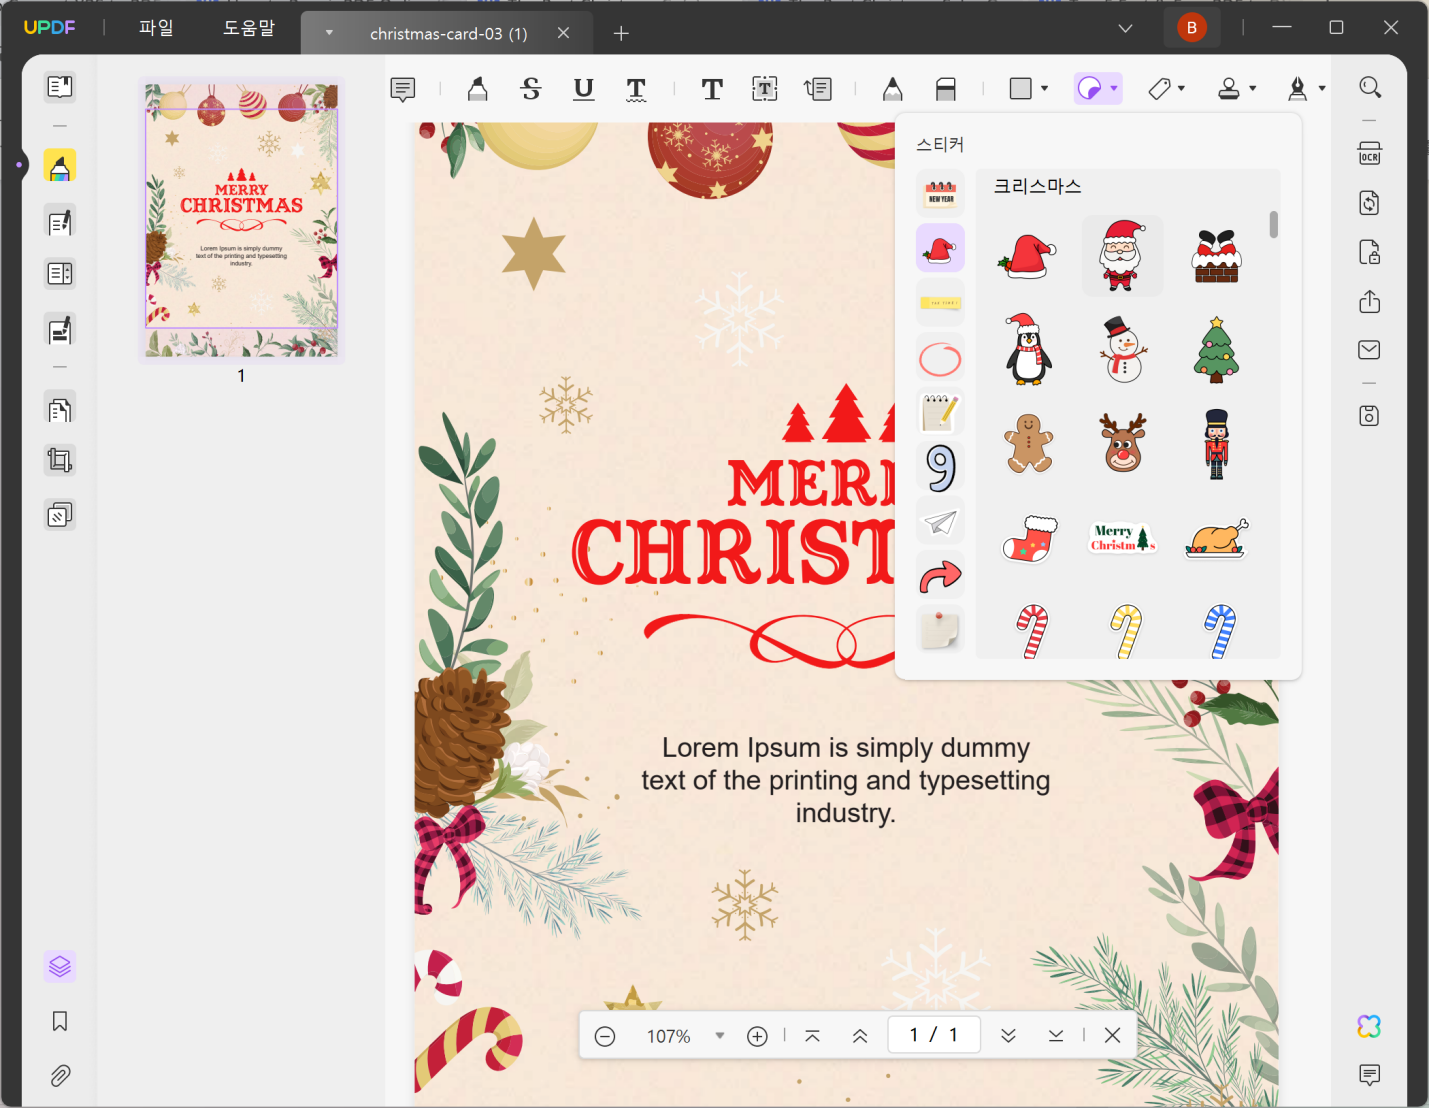Viewport: 1429px width, 1108px height.
Task: Open the sticky note comment tool
Action: 403,89
